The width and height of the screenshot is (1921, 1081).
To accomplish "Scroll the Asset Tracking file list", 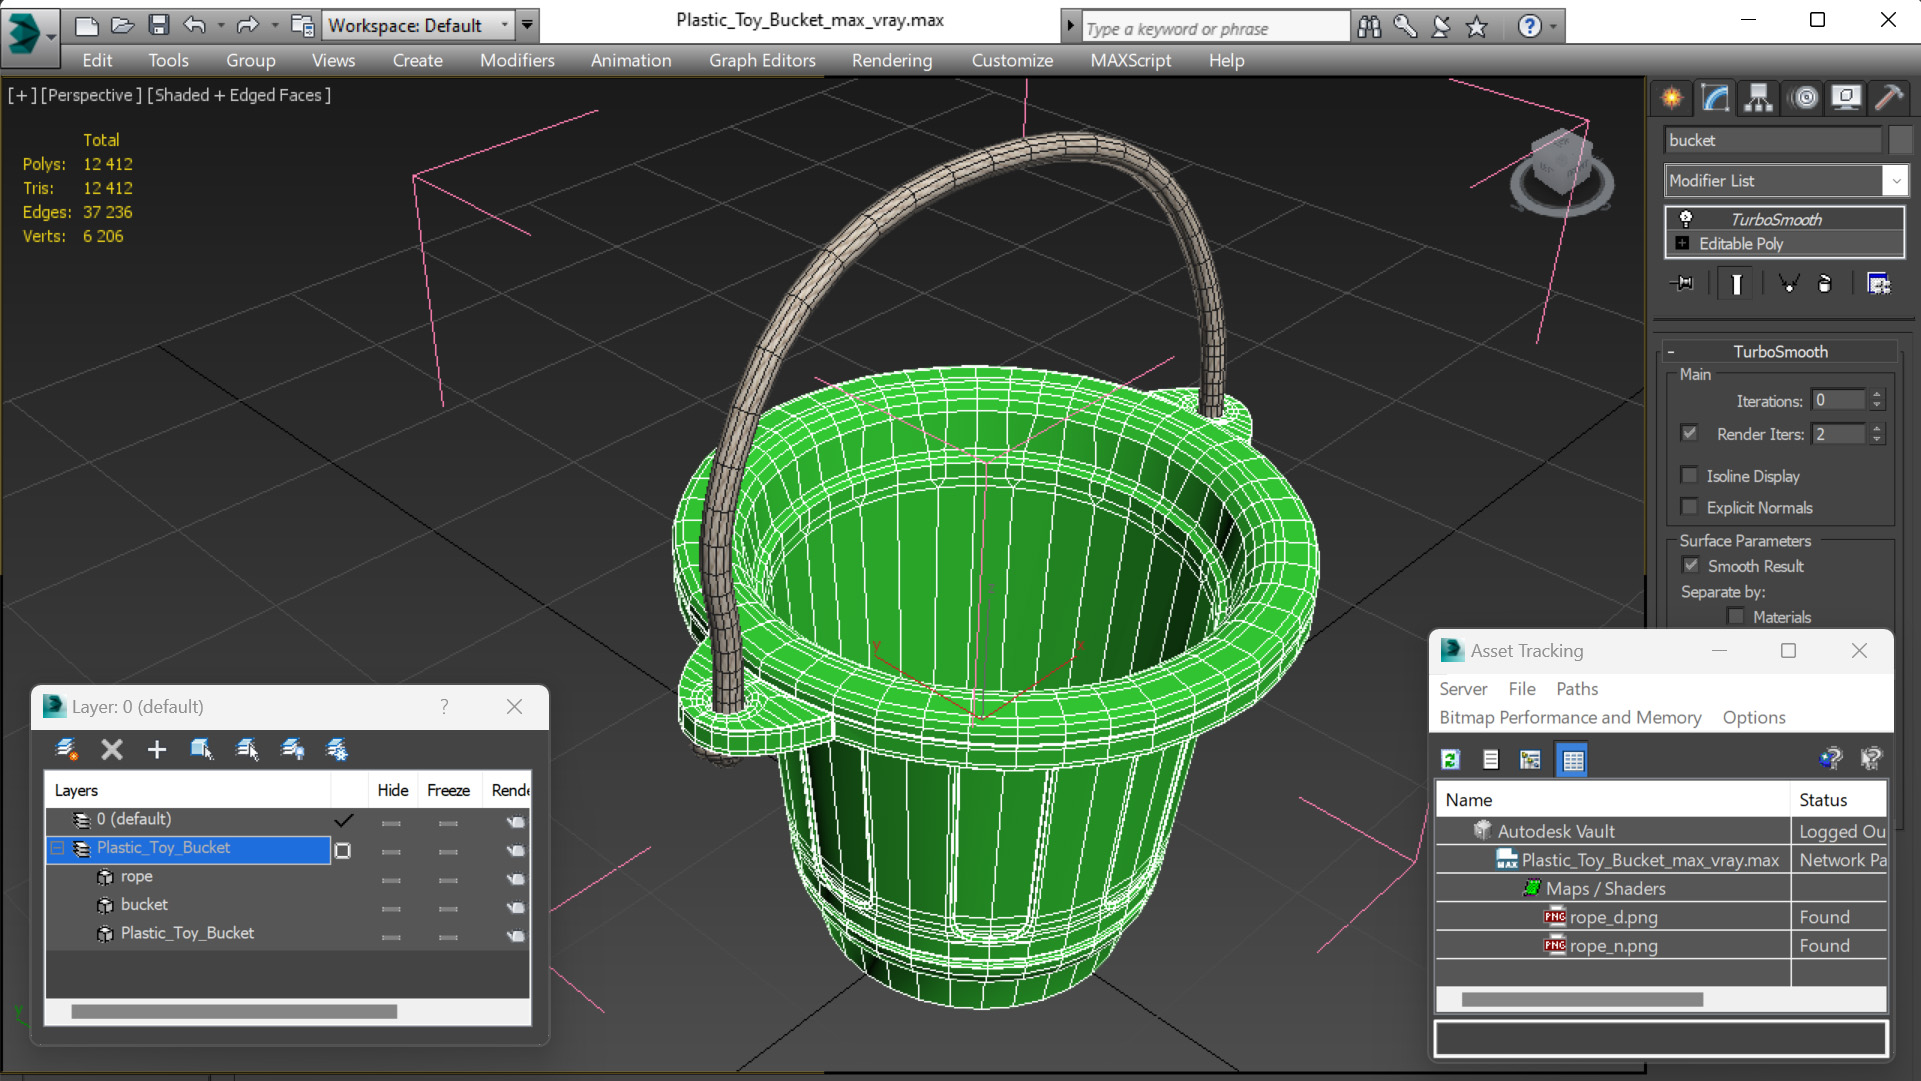I will point(1581,999).
